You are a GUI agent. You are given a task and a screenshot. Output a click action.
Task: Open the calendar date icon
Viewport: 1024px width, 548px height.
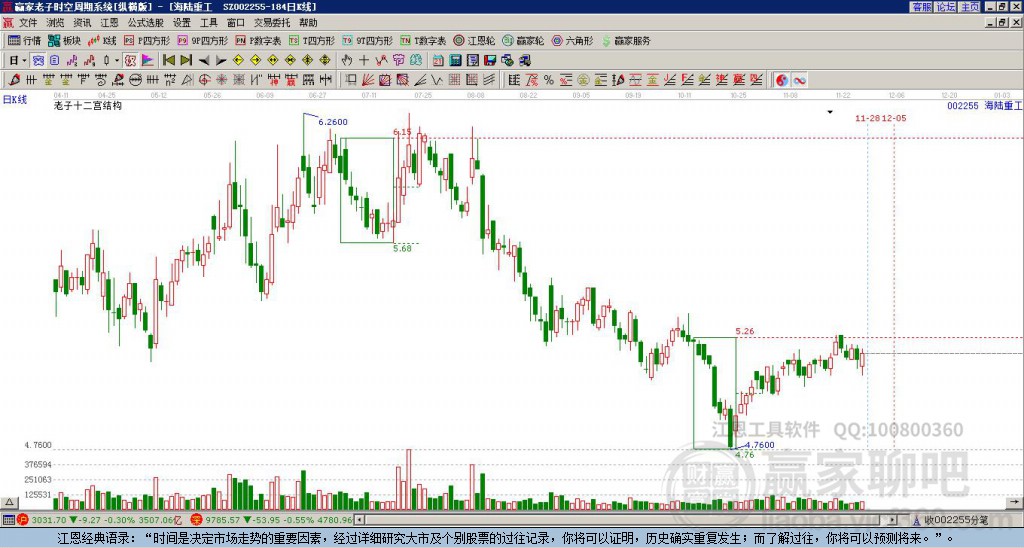point(438,60)
